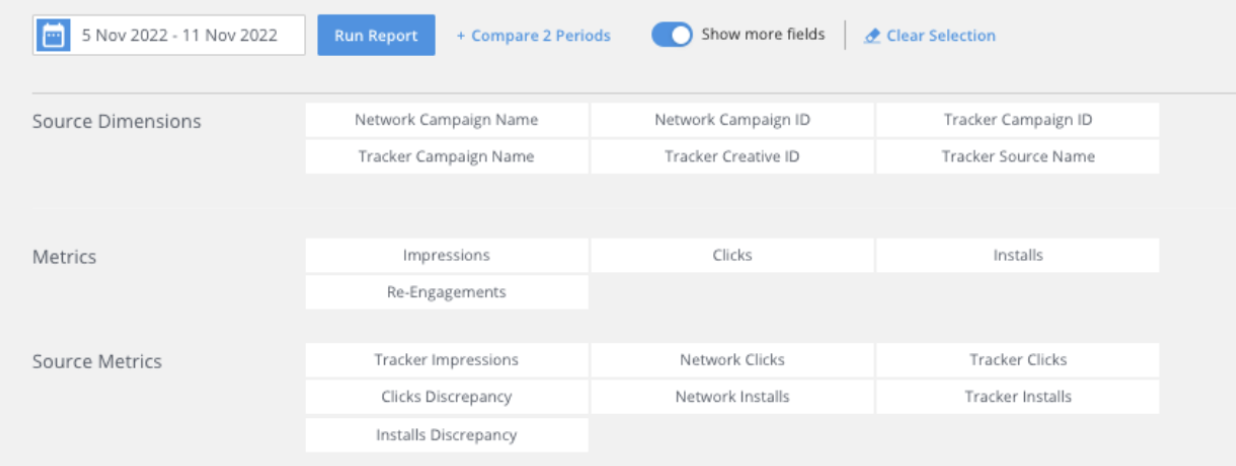Click the eraser icon next to Clear Selection
The image size is (1236, 466).
[x=872, y=36]
